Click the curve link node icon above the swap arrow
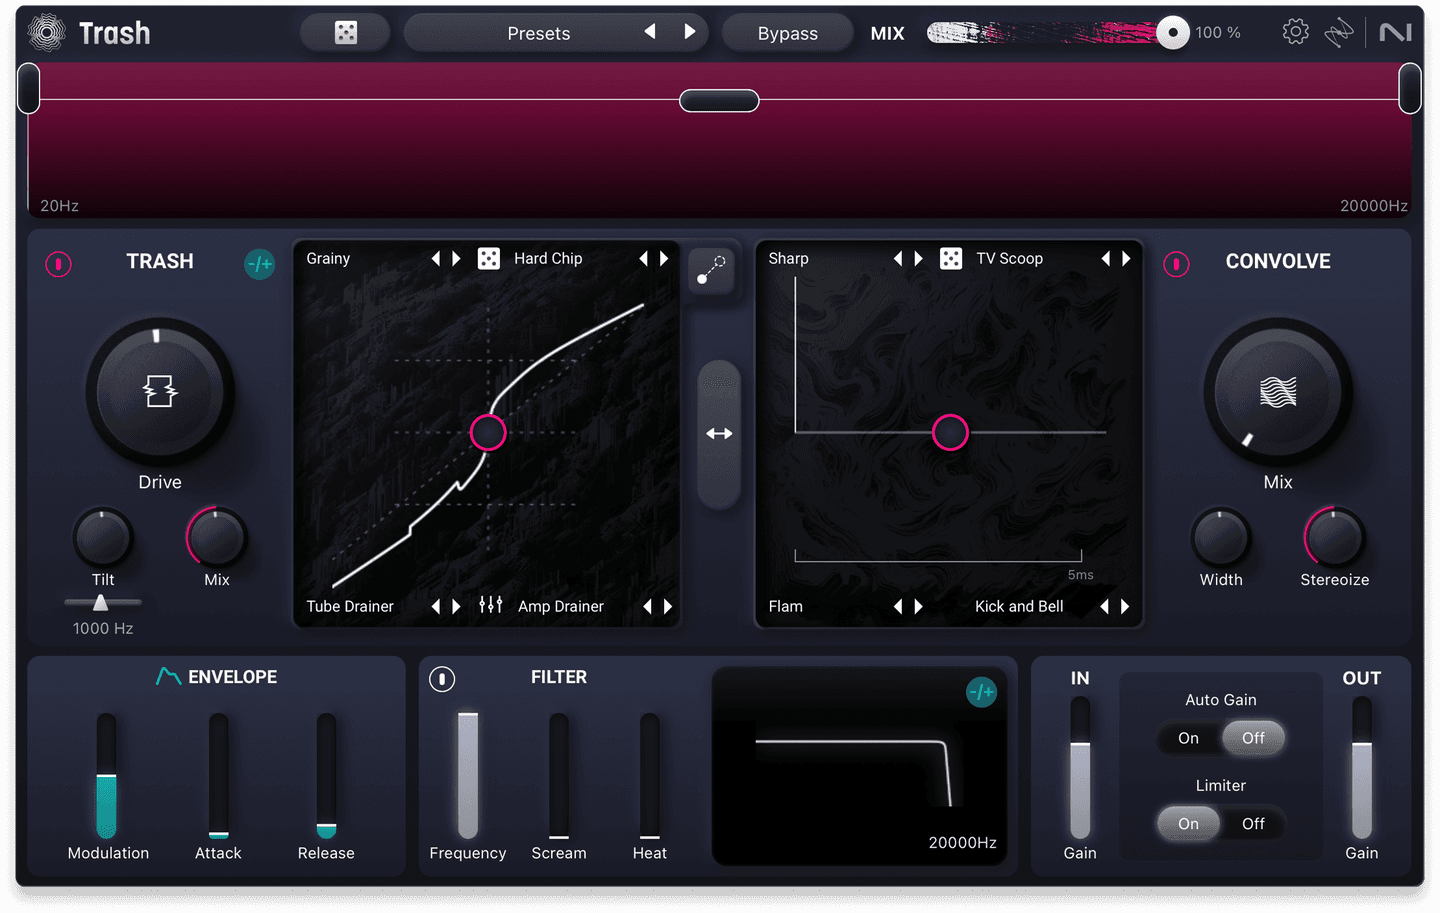The image size is (1440, 913). click(x=711, y=270)
